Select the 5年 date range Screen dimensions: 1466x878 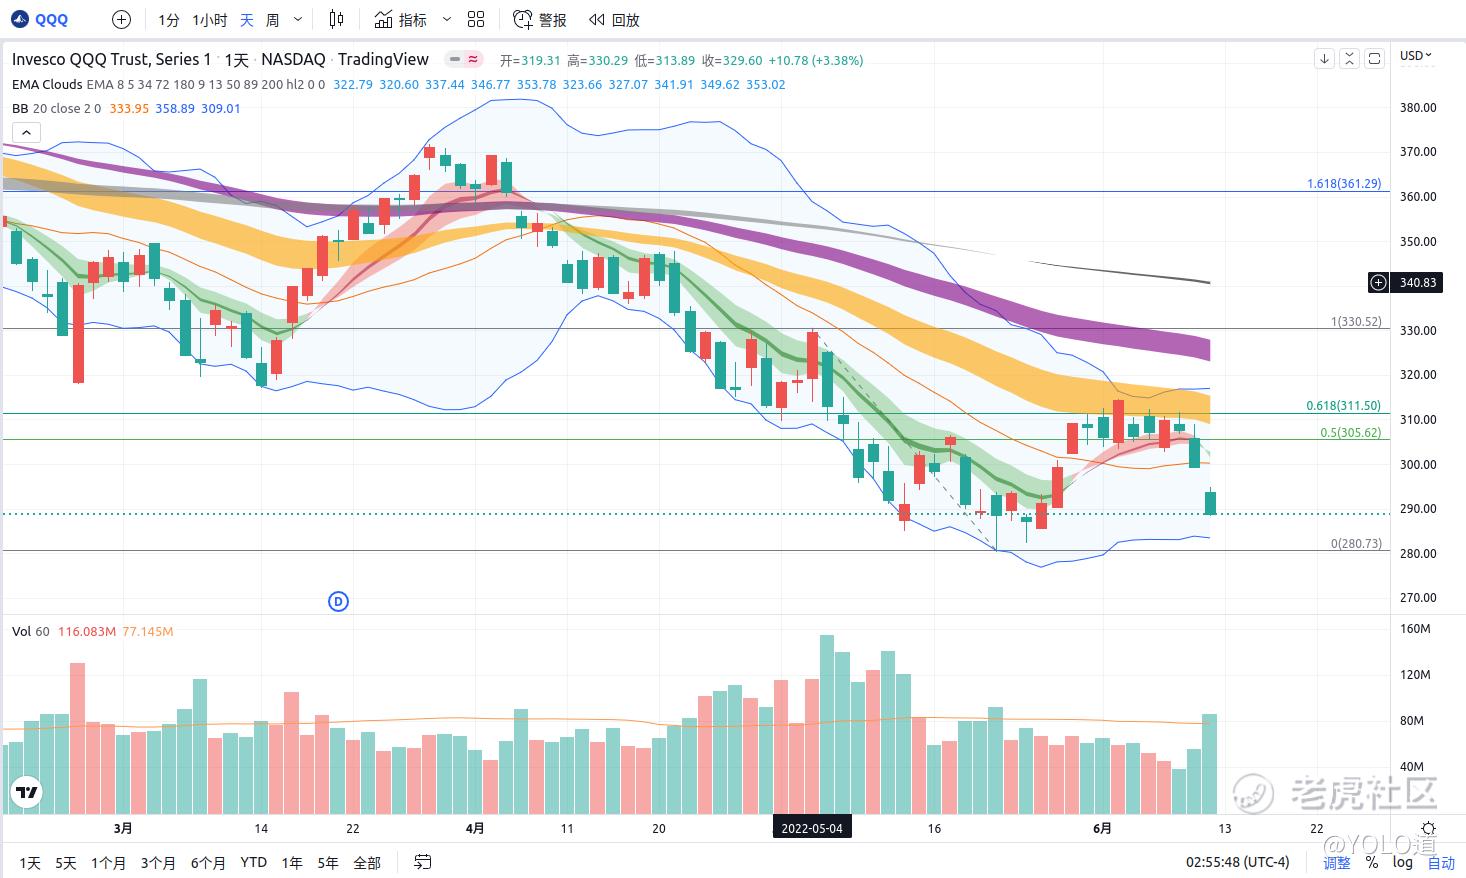coord(328,862)
